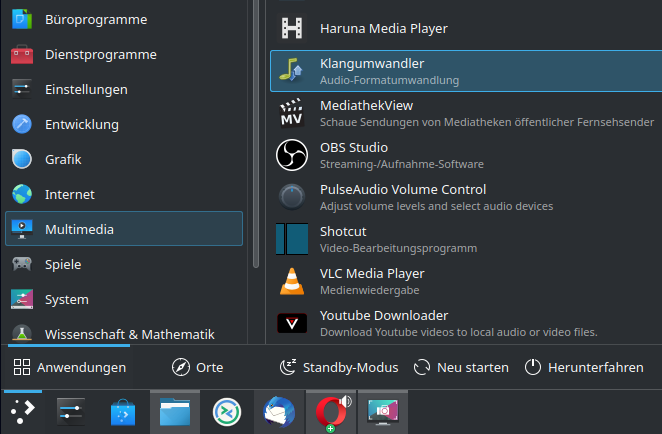Viewport: 662px width, 434px height.
Task: Choose the Einstellungen category label
Action: [x=86, y=90]
